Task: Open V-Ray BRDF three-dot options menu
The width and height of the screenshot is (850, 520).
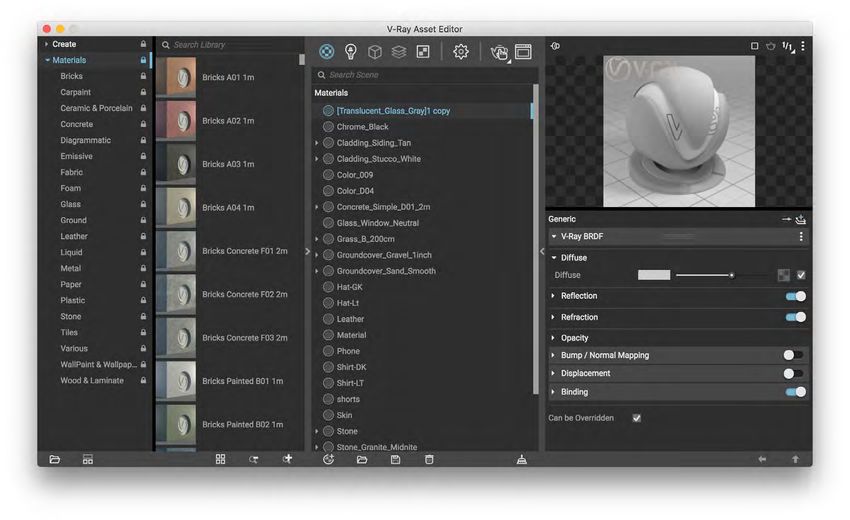Action: tap(801, 236)
